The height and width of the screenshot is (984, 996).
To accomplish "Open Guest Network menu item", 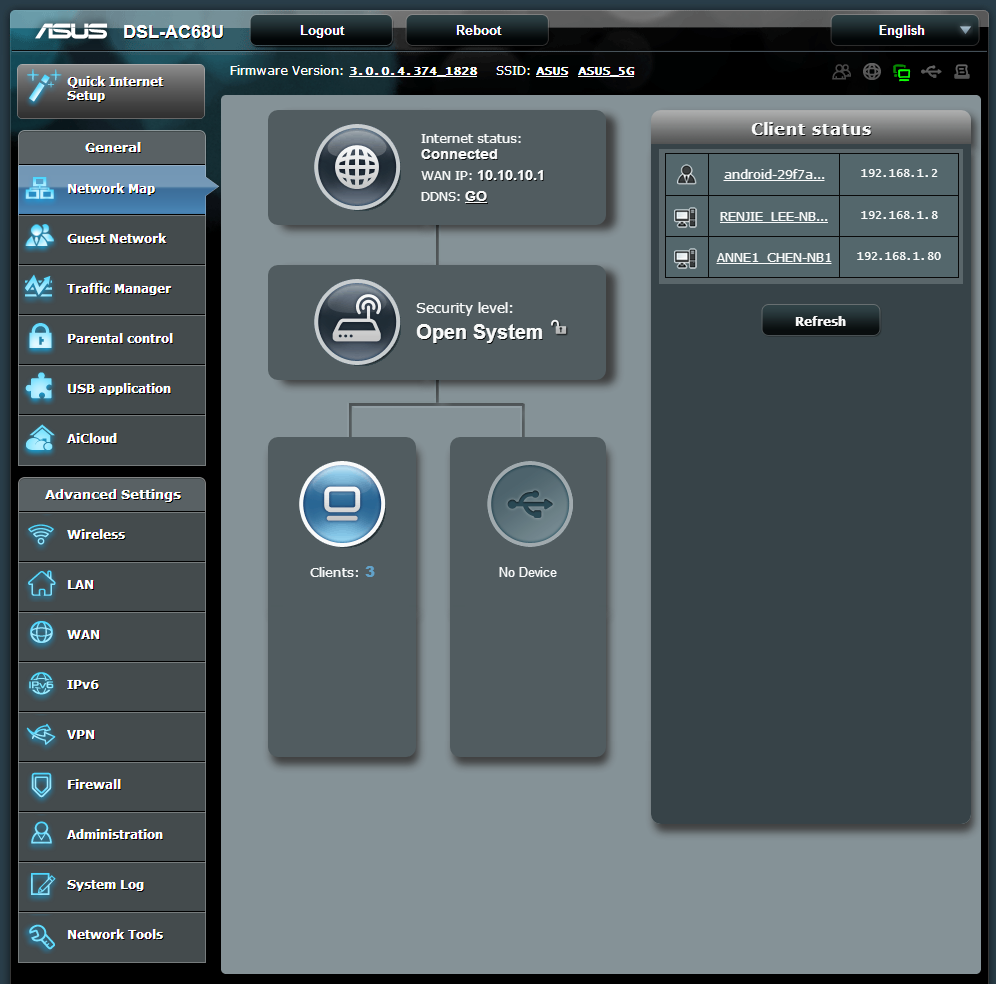I will (112, 239).
